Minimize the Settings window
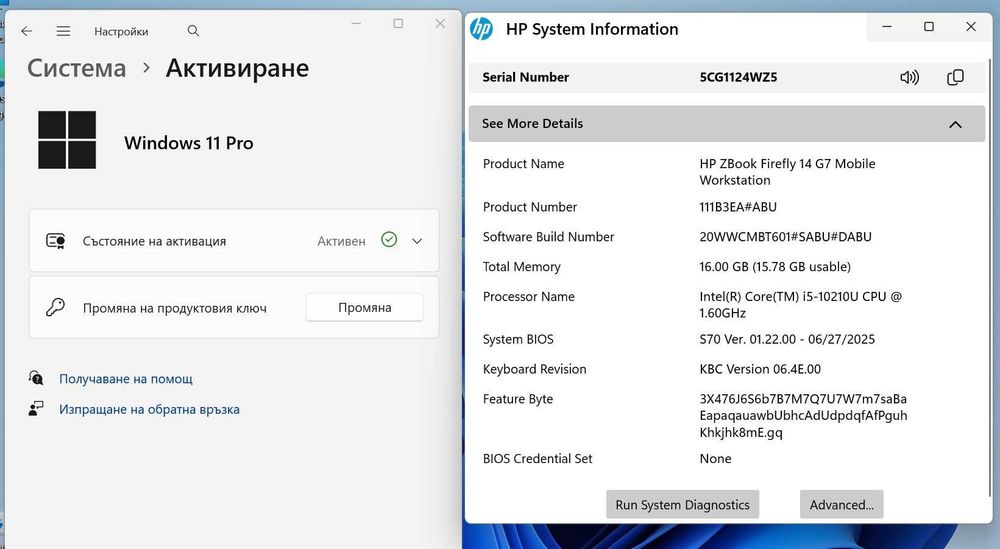The height and width of the screenshot is (549, 1000). pos(356,24)
